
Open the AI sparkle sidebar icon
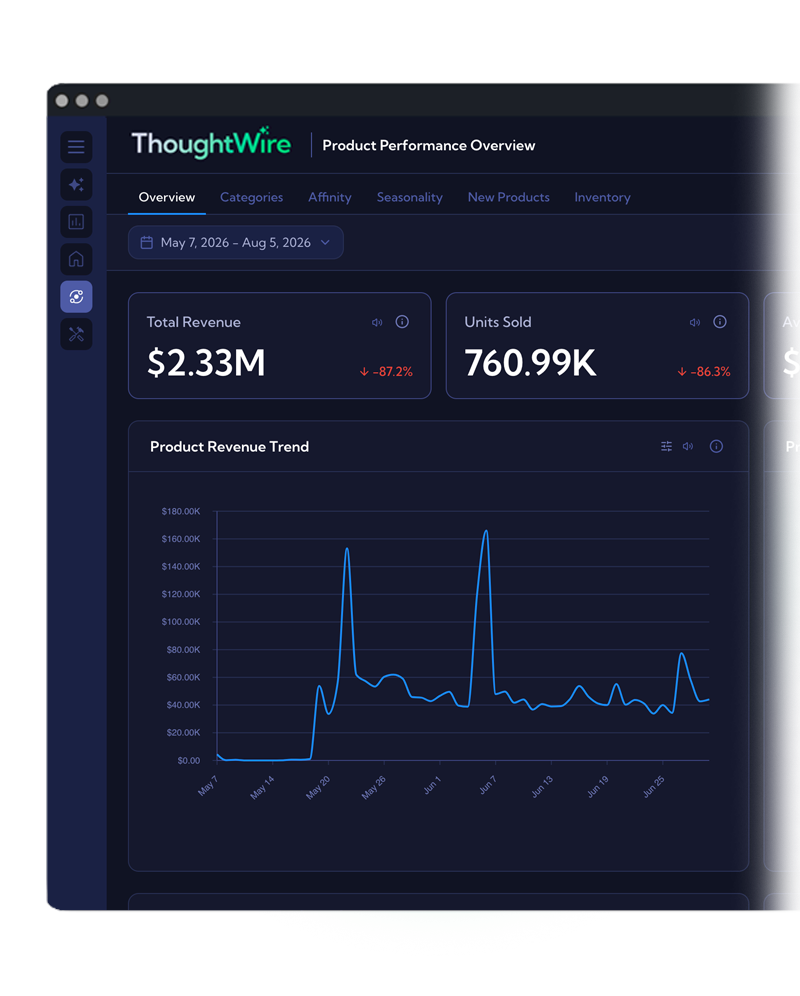[76, 185]
